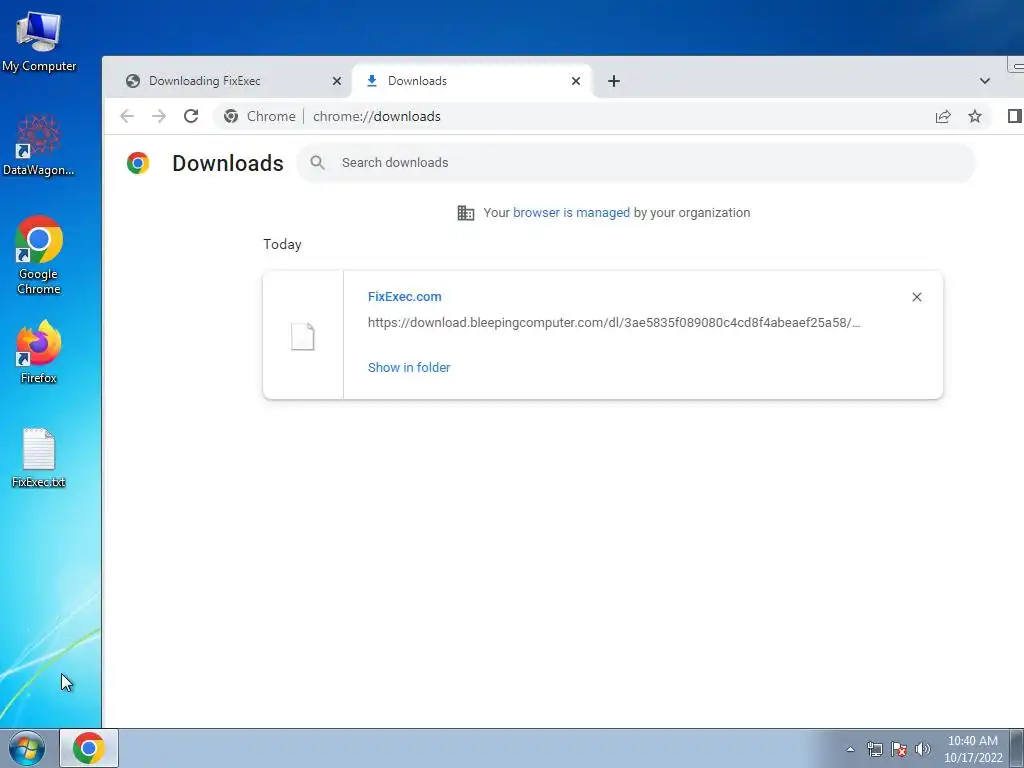This screenshot has height=768, width=1024.
Task: Click the taskbar clock and date
Action: 972,749
